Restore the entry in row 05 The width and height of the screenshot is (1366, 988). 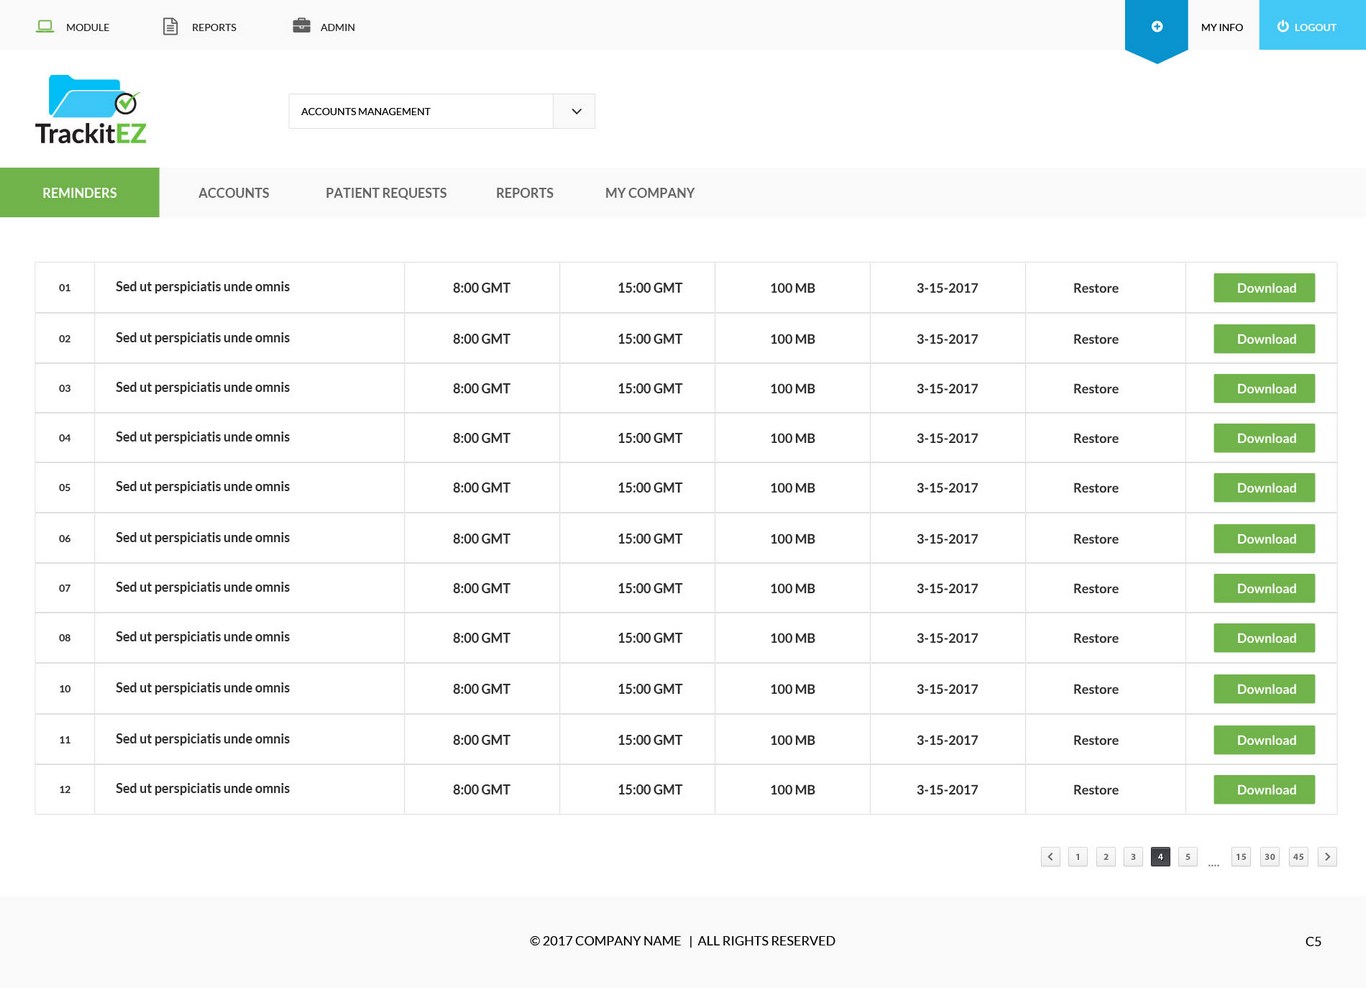point(1095,488)
